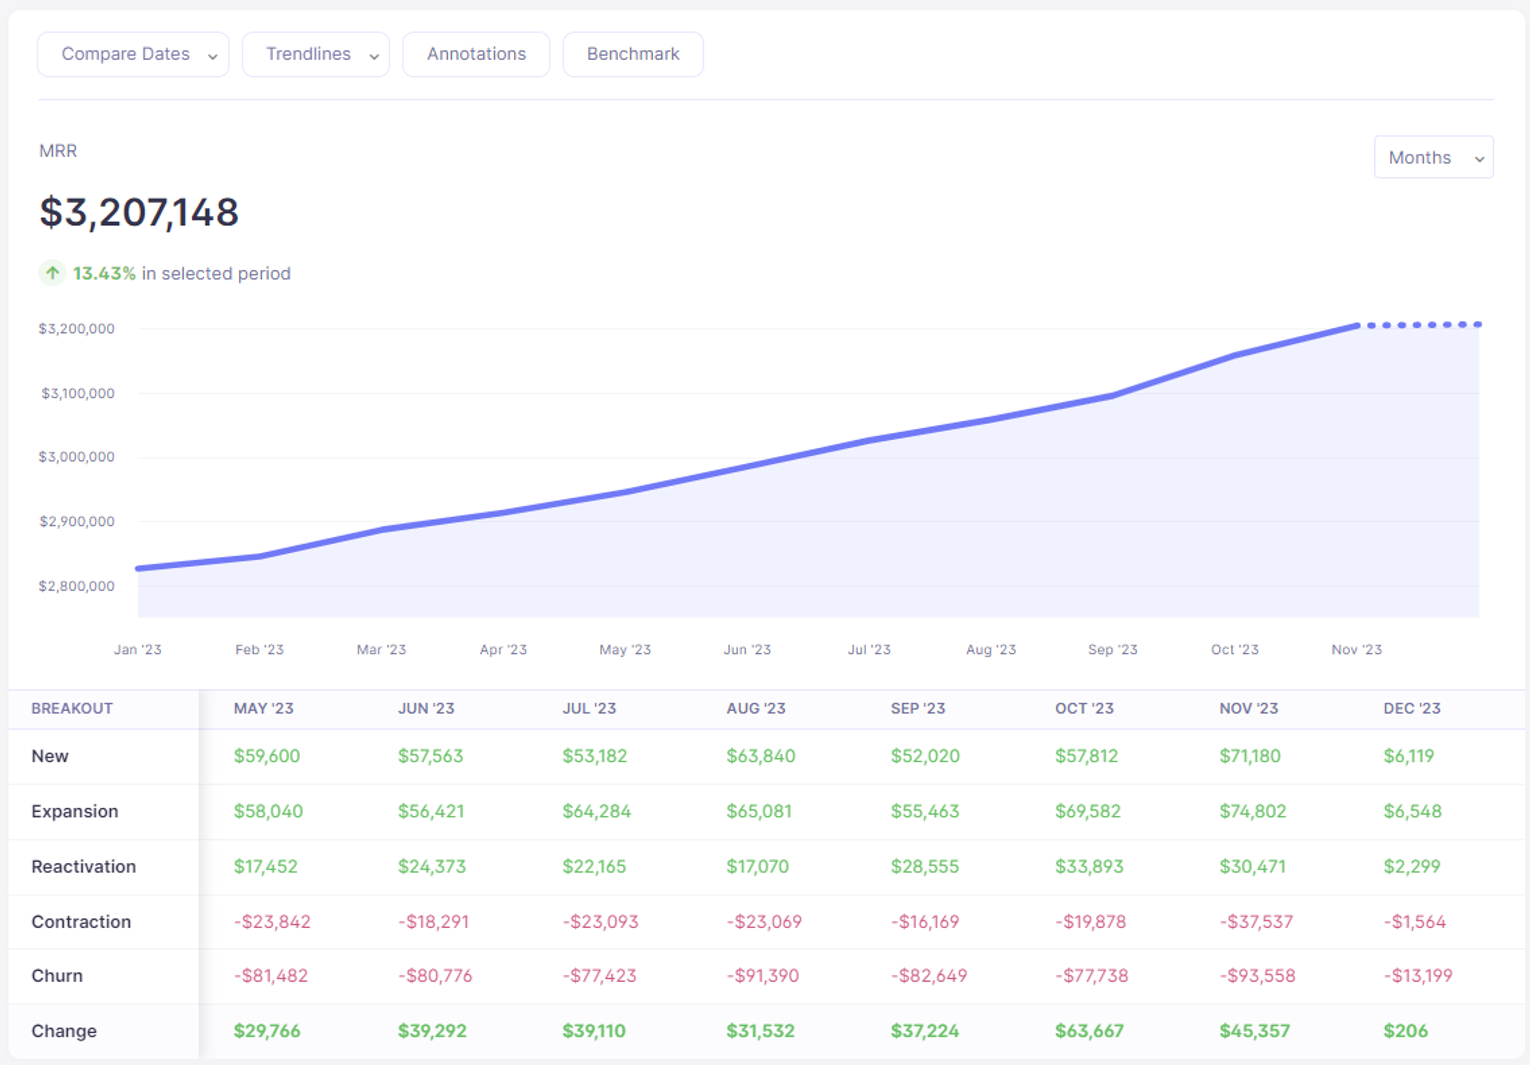The width and height of the screenshot is (1530, 1065).
Task: Click Churn value -$77,423
Action: [599, 975]
